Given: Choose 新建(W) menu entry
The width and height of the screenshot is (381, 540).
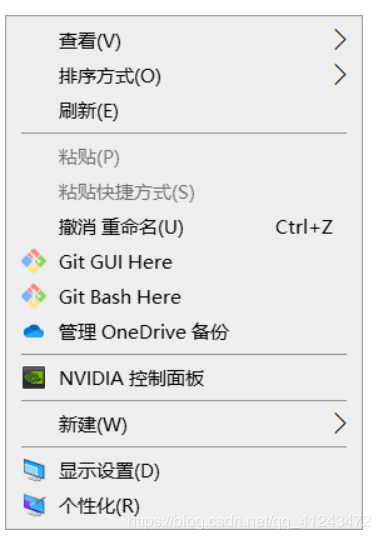Looking at the screenshot, I should (184, 424).
